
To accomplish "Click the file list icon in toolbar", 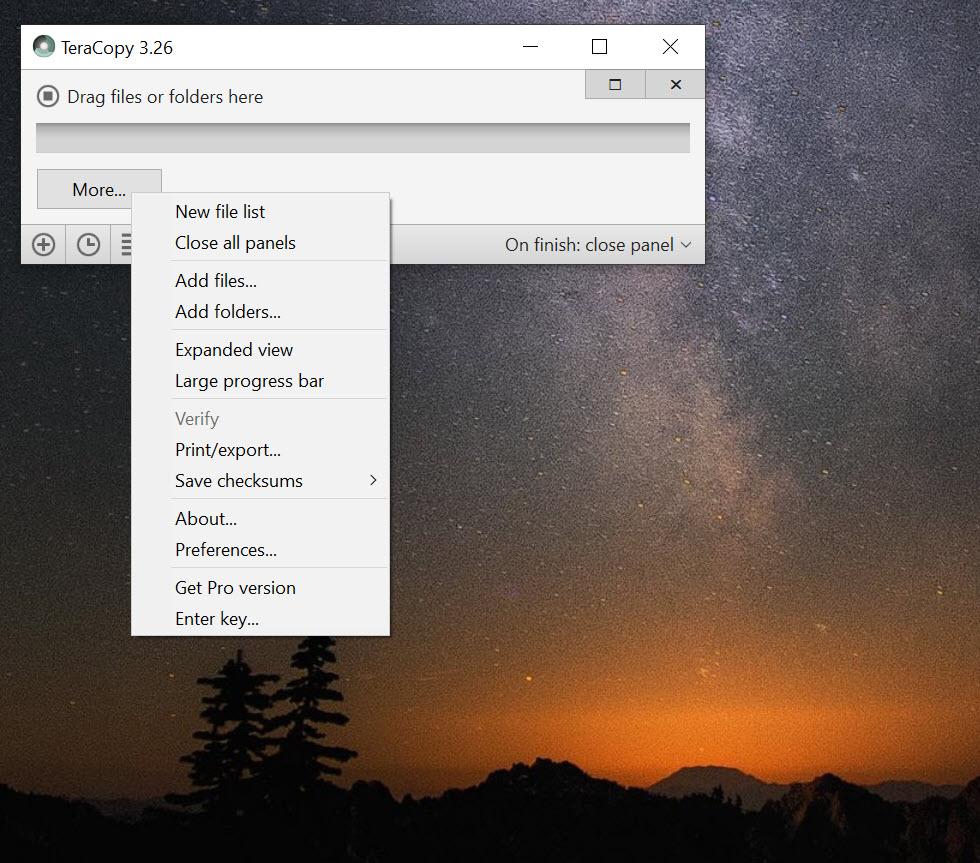I will coord(125,244).
